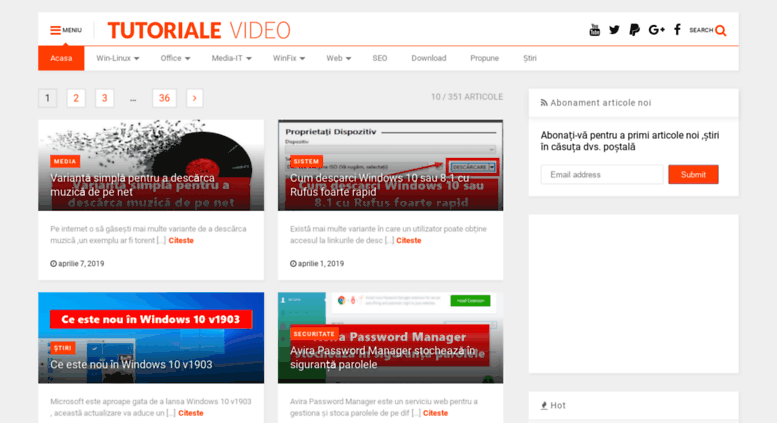Click the Email address input field
The width and height of the screenshot is (777, 423).
[602, 175]
